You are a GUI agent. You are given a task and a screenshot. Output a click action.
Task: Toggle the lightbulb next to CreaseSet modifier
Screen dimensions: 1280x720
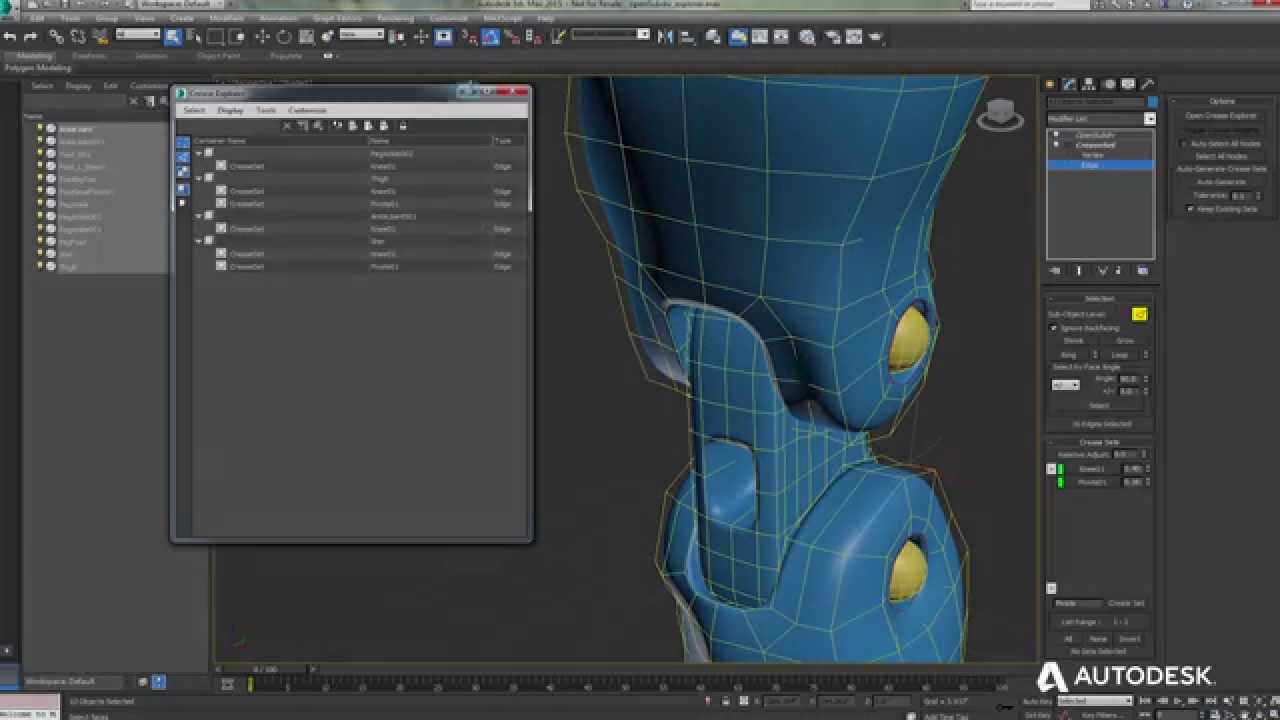coord(1056,145)
